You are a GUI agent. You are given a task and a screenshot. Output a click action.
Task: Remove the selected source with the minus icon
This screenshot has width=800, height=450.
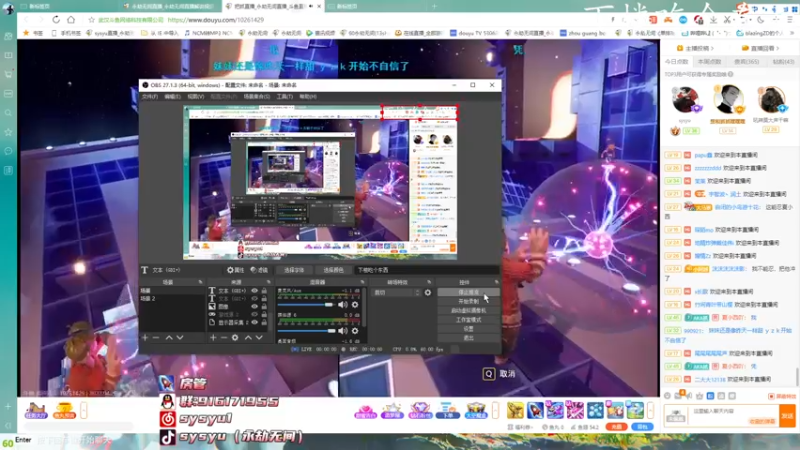[224, 338]
